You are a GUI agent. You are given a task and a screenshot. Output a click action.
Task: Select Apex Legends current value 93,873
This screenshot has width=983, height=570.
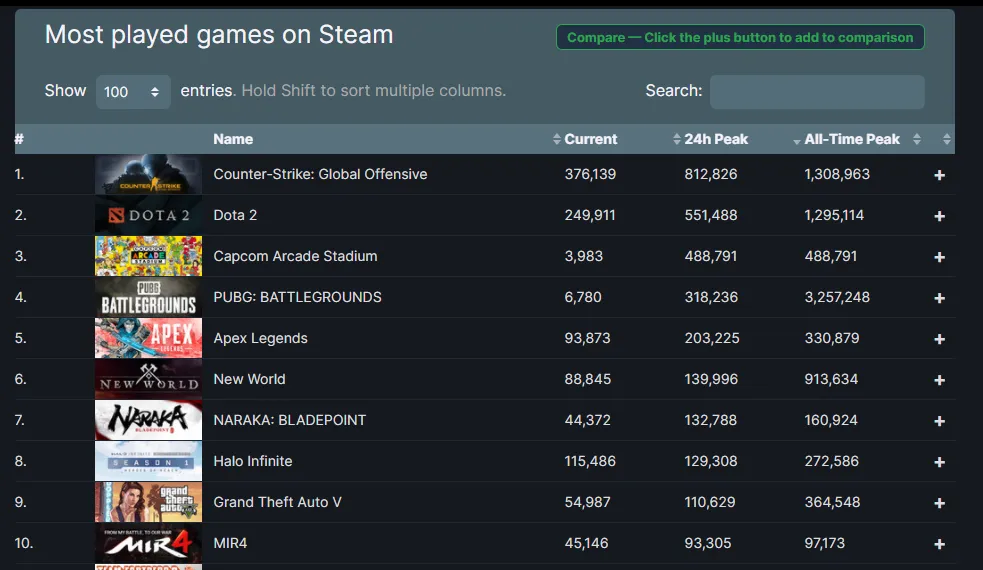pos(587,338)
